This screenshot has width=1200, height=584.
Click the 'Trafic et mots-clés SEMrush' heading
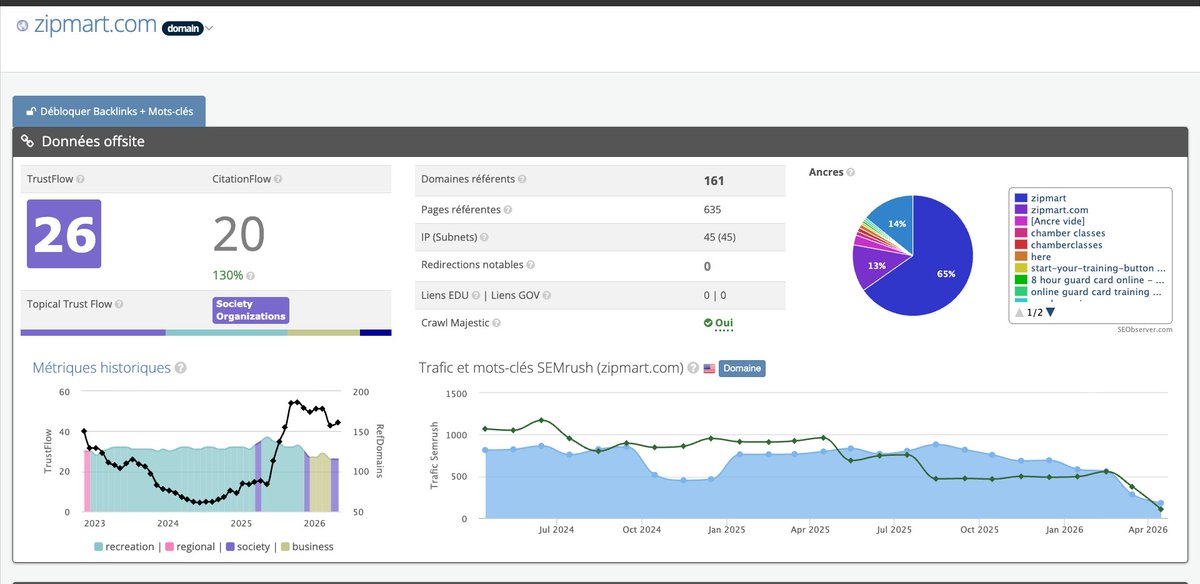tap(550, 368)
